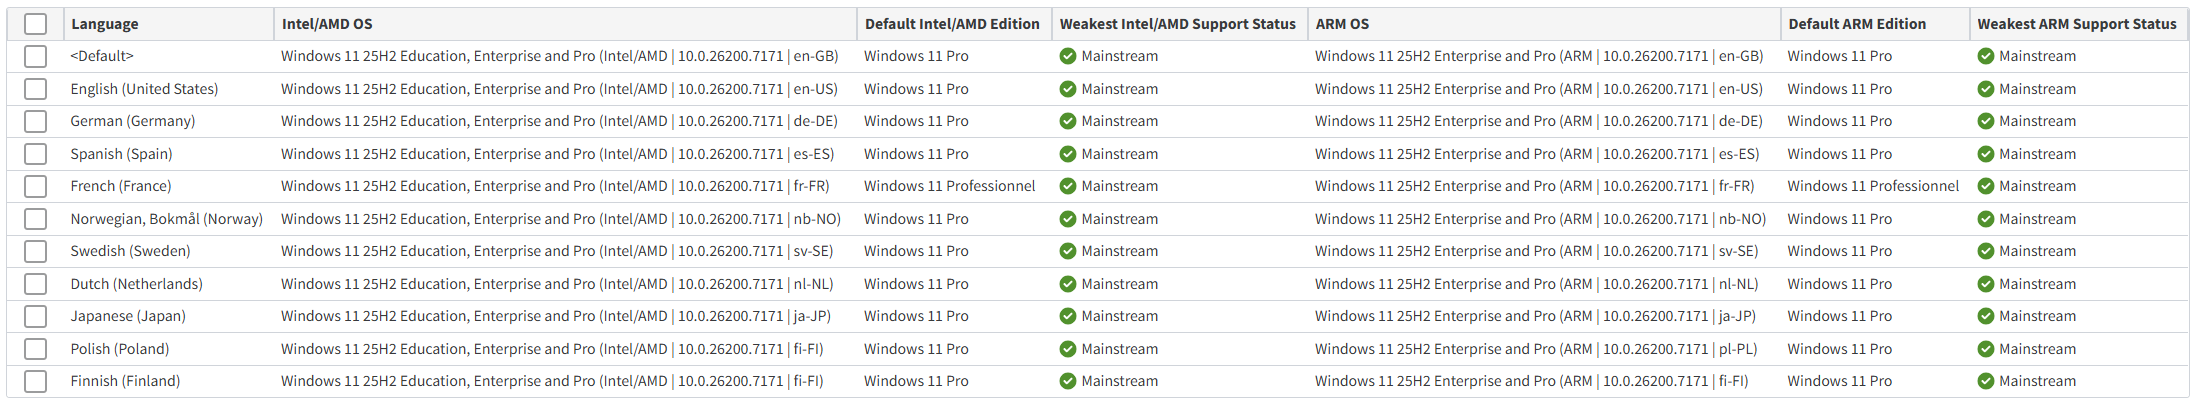This screenshot has height=403, width=2197.
Task: Check the select-all checkbox in header
Action: pyautogui.click(x=35, y=24)
